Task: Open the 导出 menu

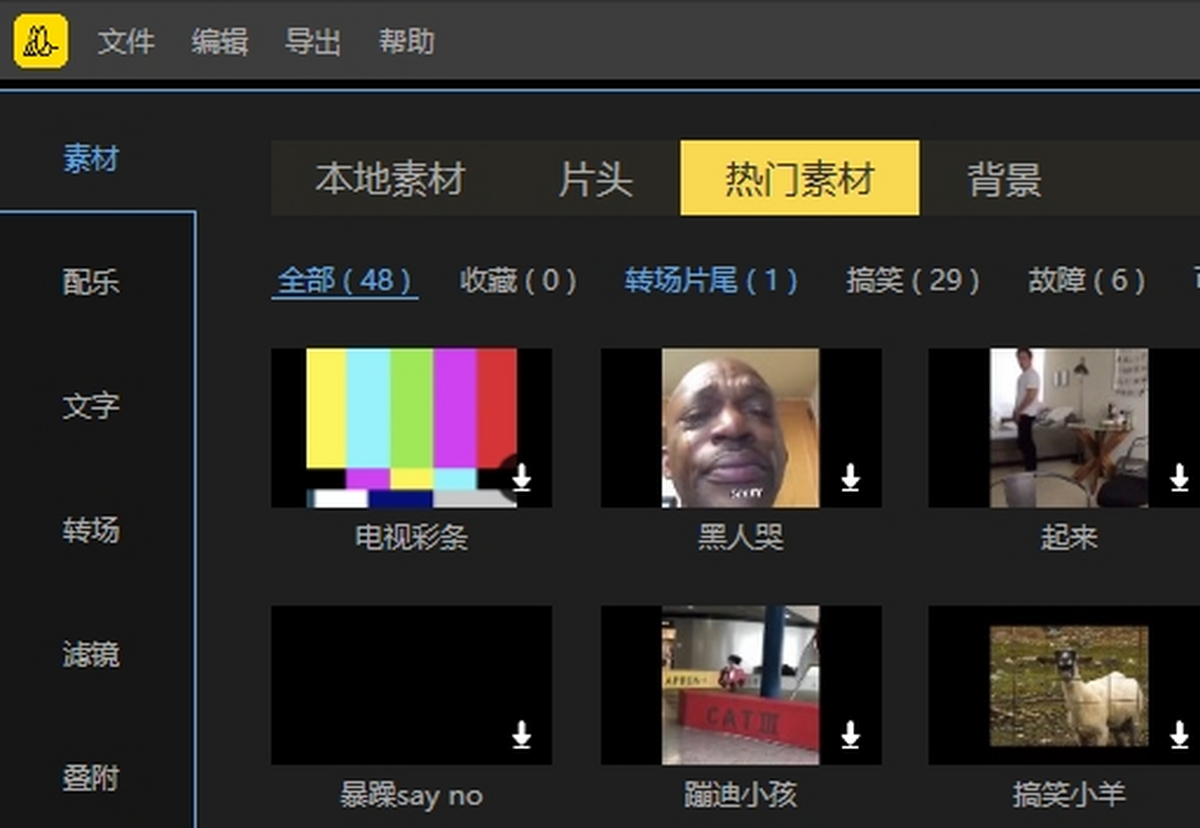Action: click(x=313, y=42)
